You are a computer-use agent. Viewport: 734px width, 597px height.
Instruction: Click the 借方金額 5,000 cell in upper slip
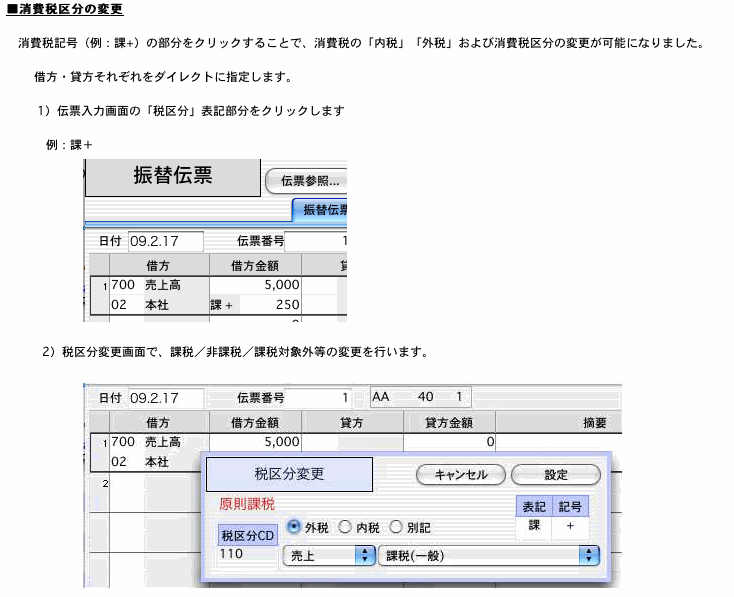coord(255,285)
